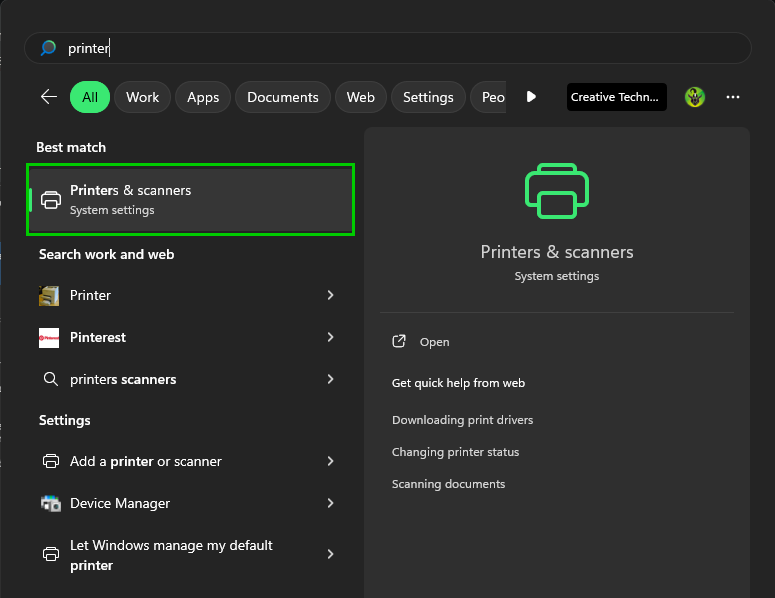775x598 pixels.
Task: Open Printers & scanners via Open link
Action: tap(434, 342)
